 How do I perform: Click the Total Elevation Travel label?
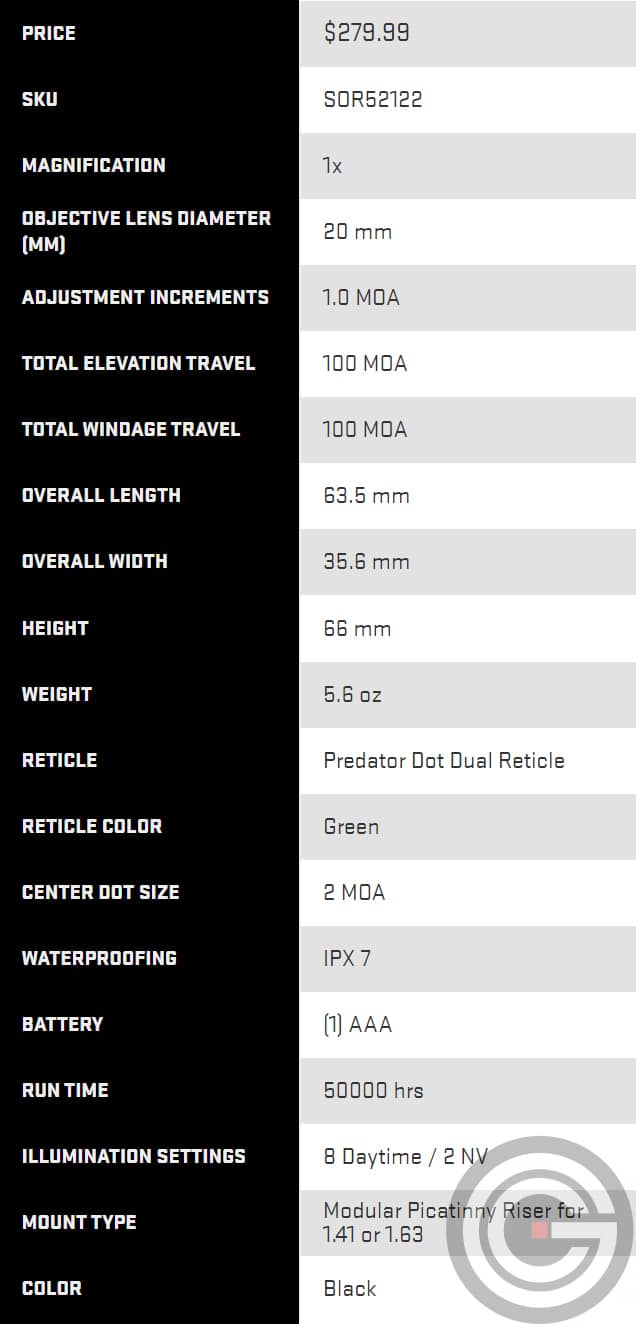(x=138, y=363)
